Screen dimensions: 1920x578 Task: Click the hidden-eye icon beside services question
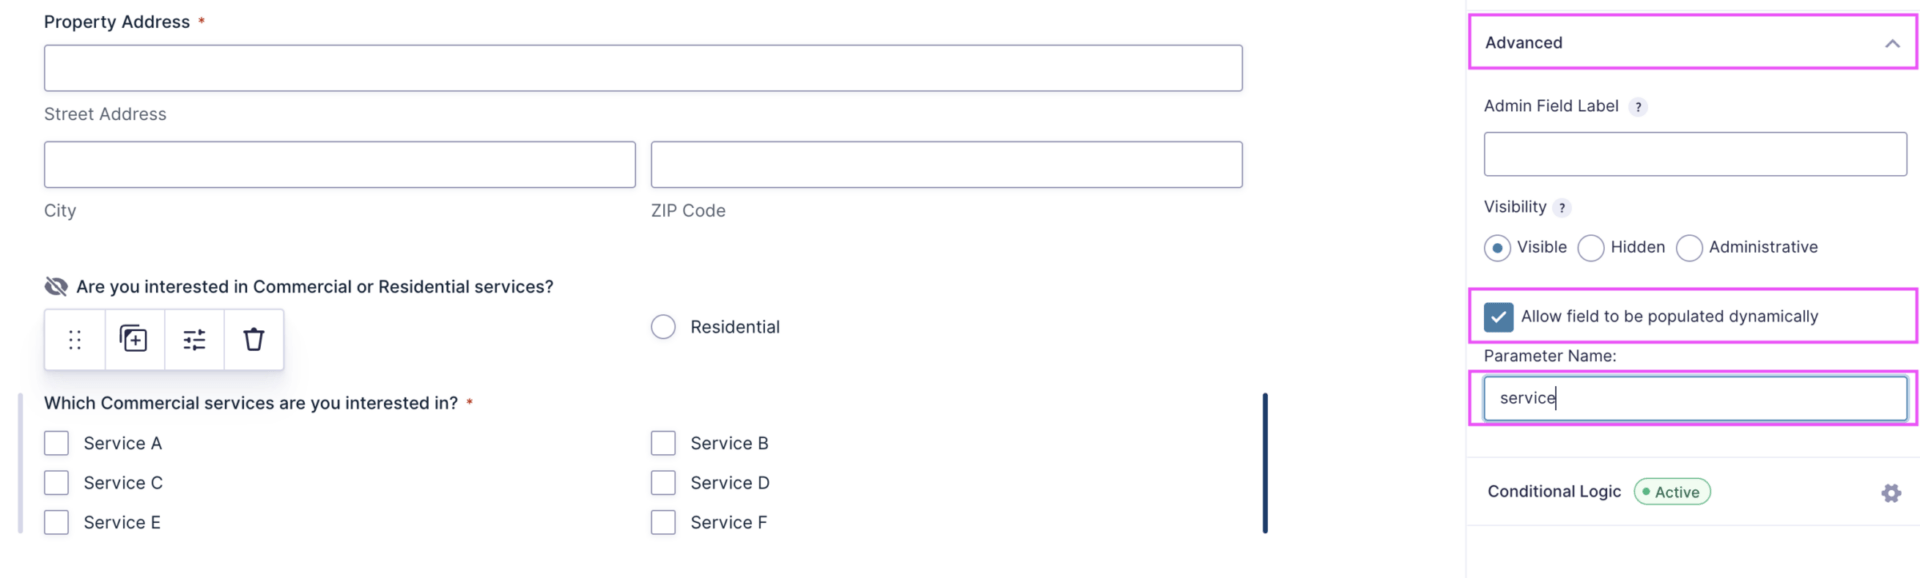56,287
